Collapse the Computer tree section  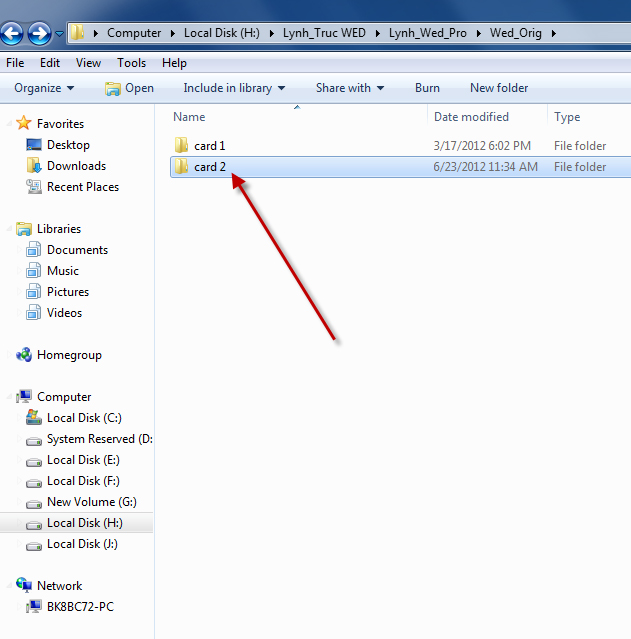point(9,397)
